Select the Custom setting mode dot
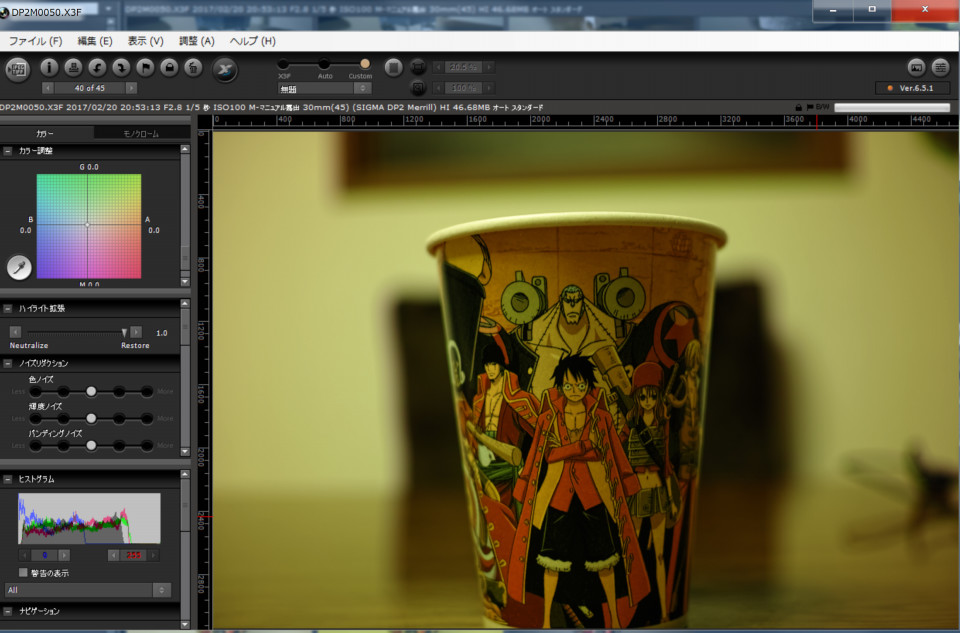Viewport: 960px width, 633px height. [x=365, y=64]
